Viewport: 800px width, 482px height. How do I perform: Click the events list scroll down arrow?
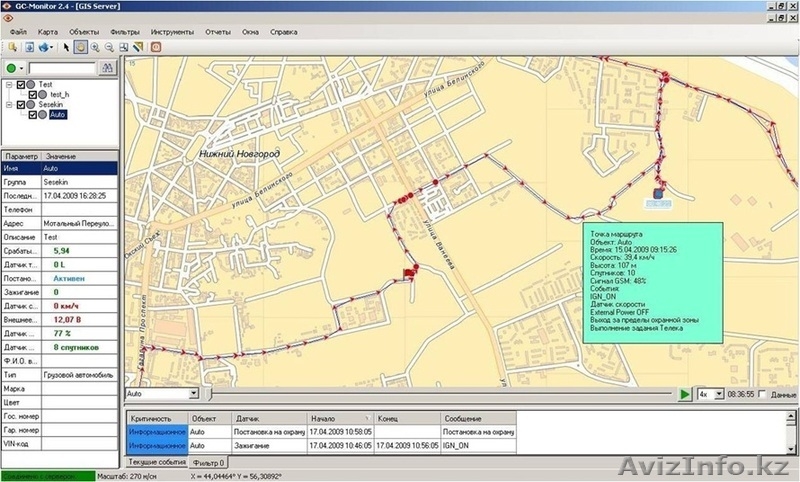pos(791,449)
